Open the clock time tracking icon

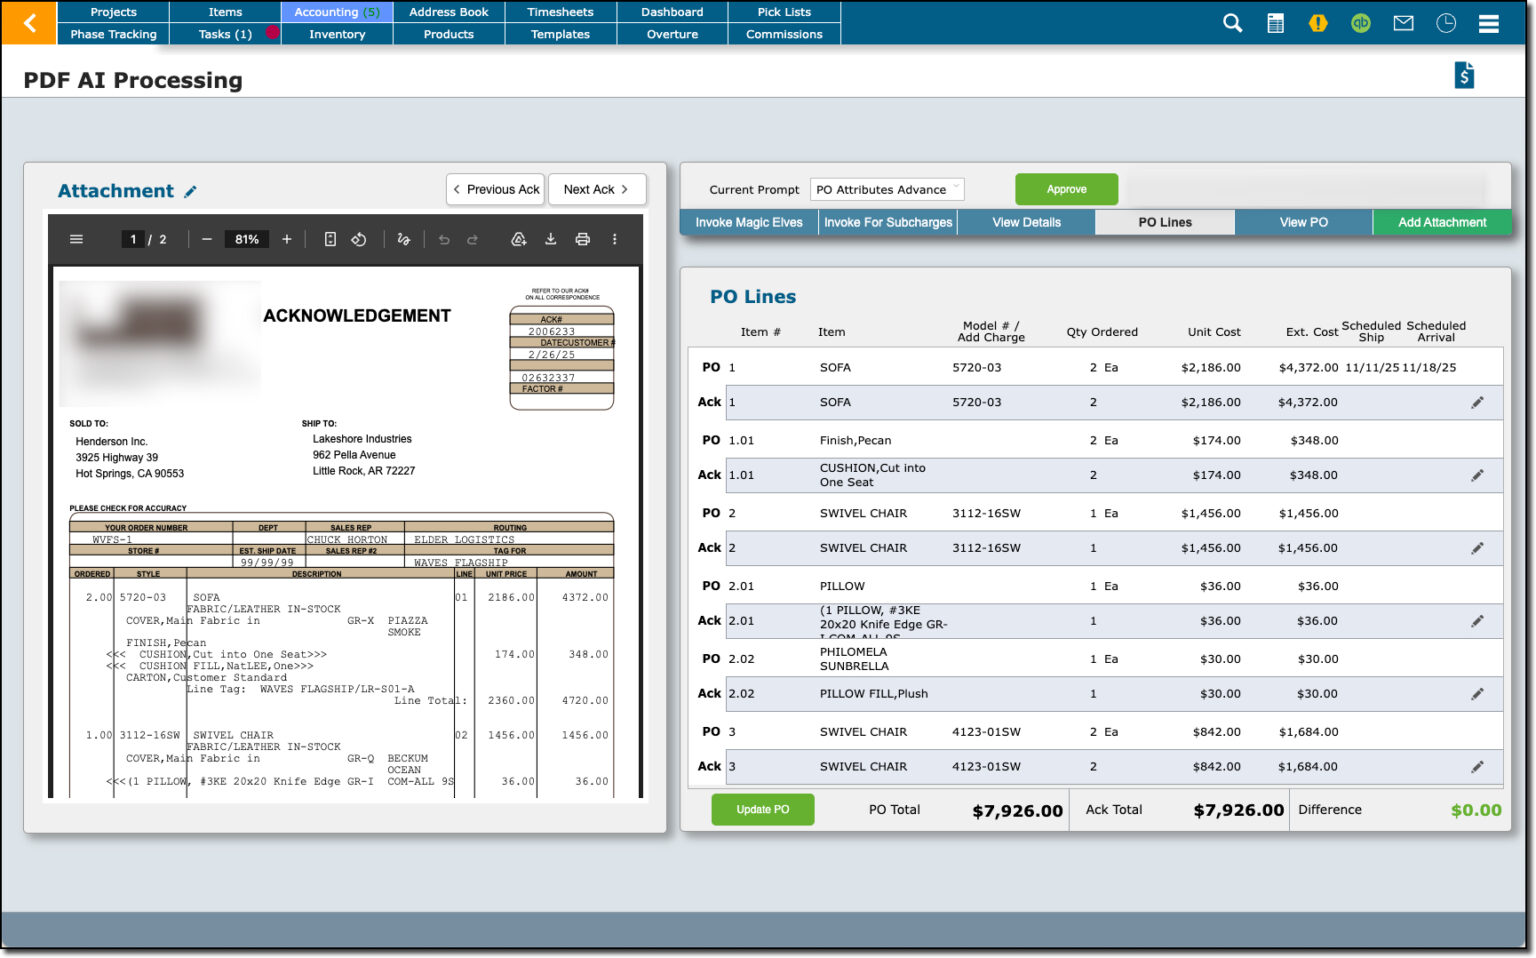[x=1446, y=23]
